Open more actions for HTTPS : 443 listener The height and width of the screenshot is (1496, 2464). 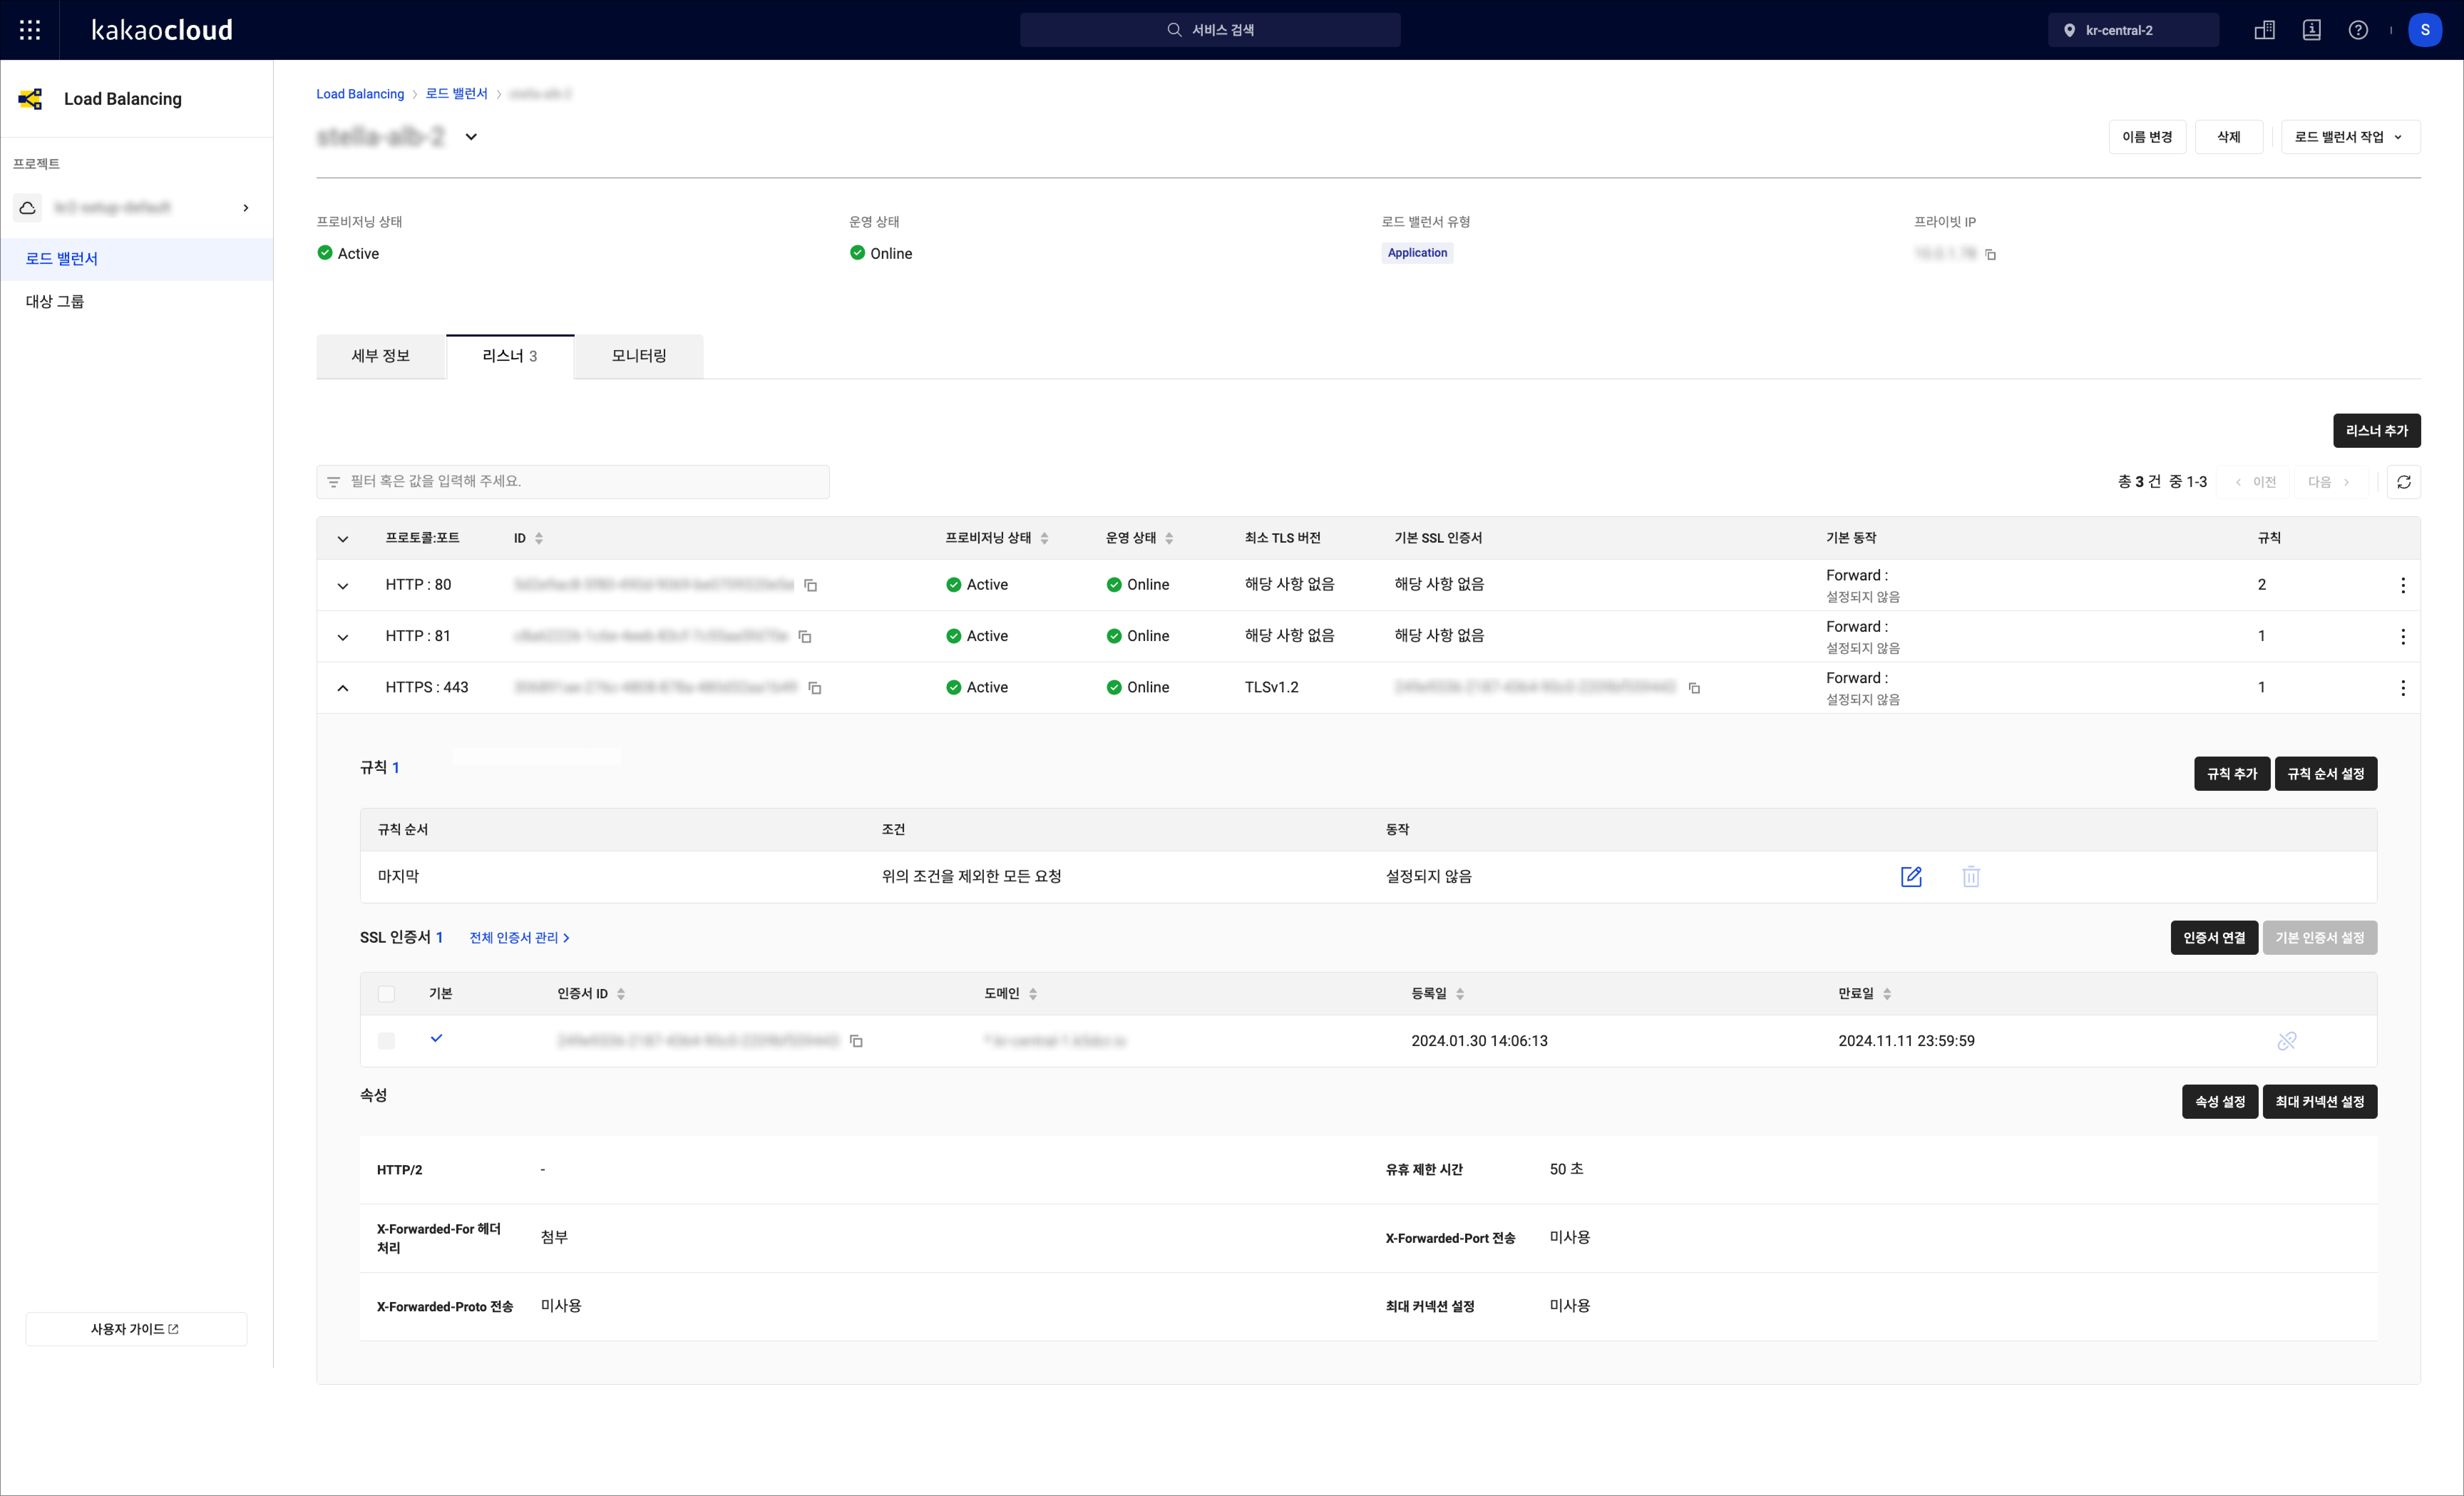coord(2403,688)
